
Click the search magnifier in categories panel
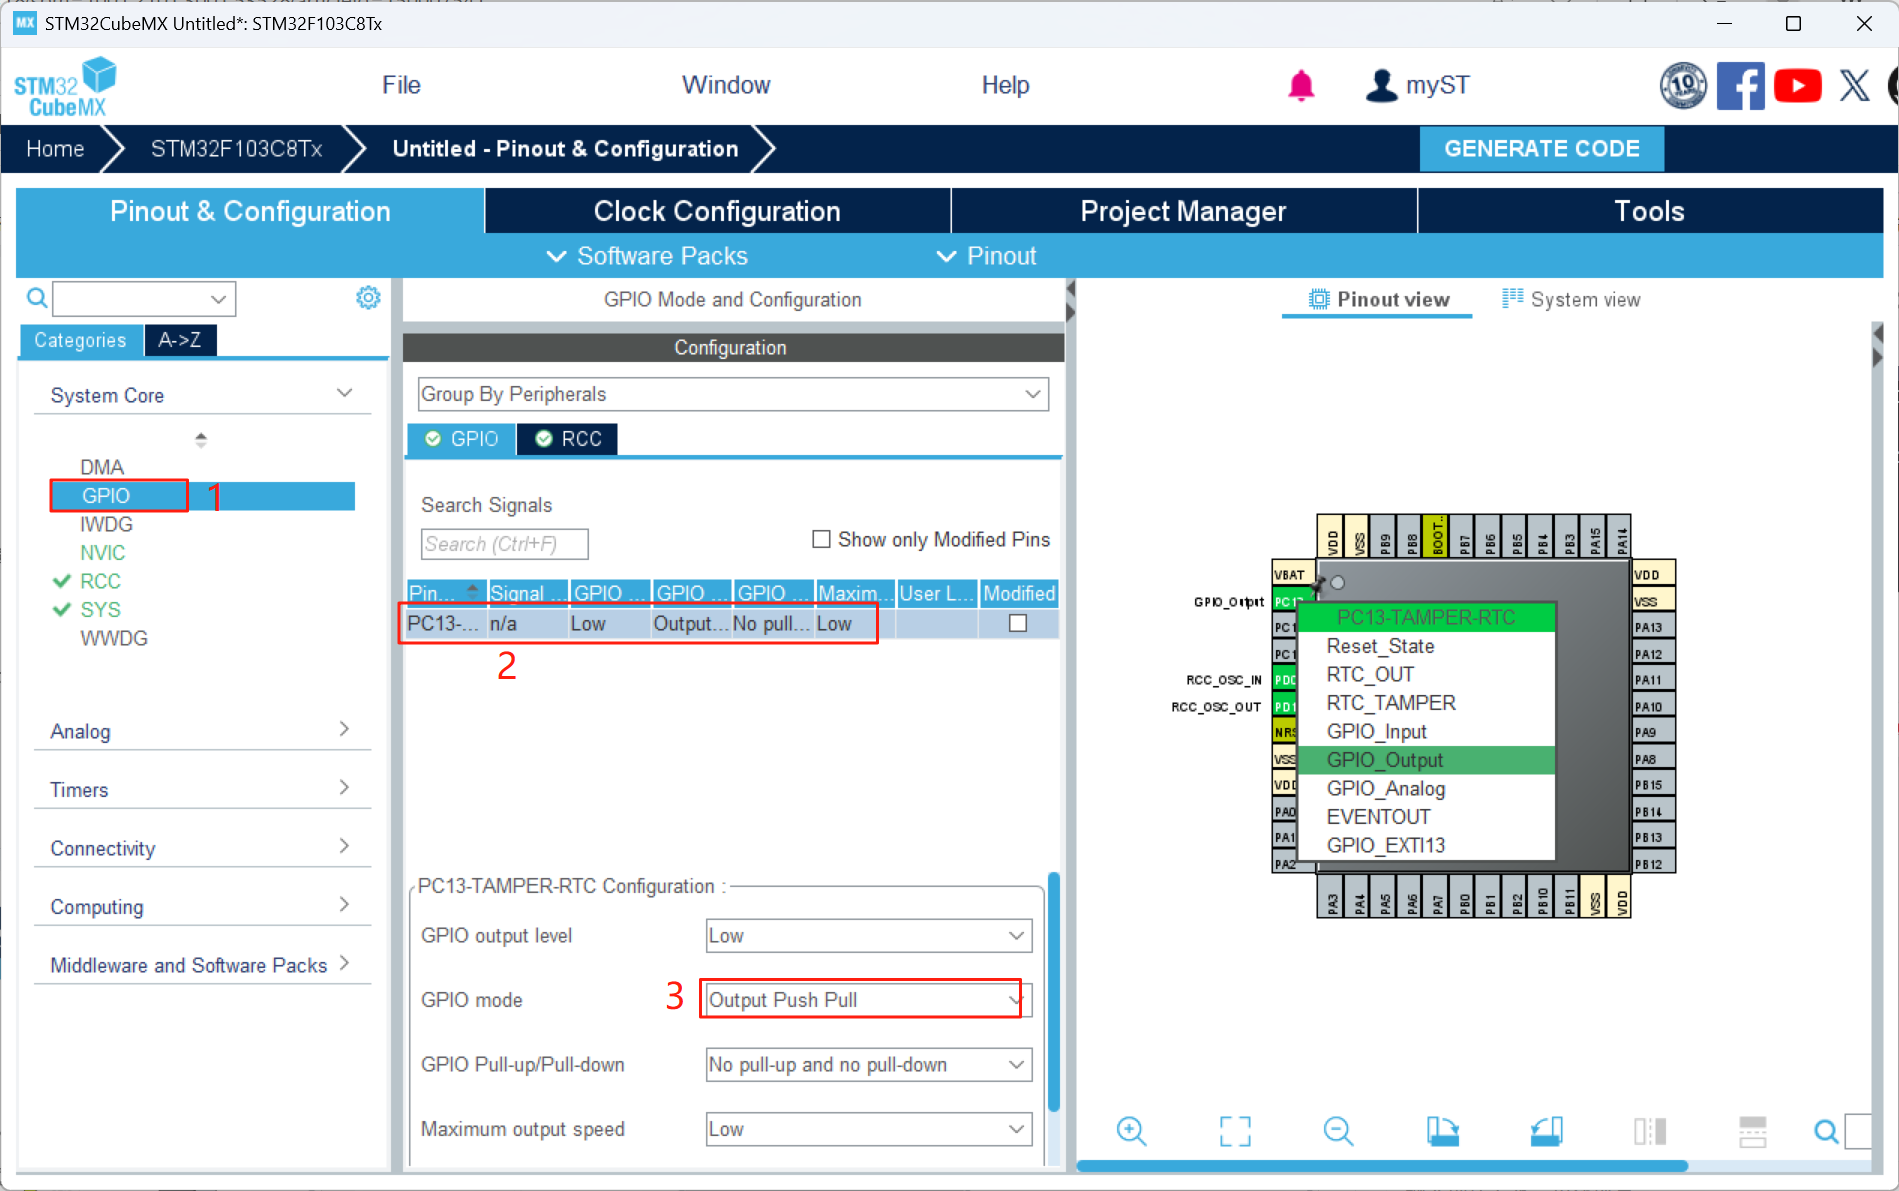(x=37, y=298)
